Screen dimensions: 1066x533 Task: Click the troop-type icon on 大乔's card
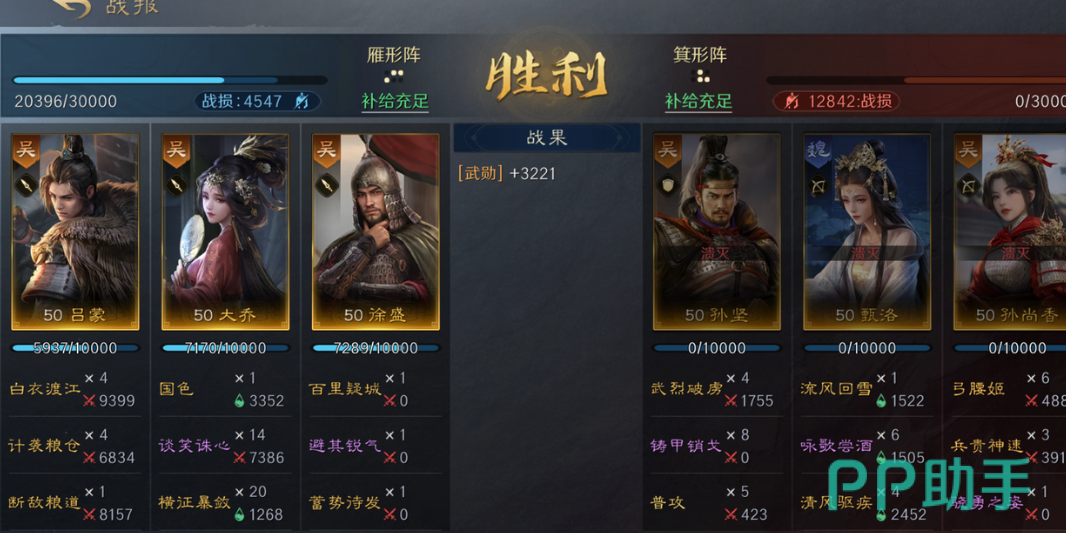point(176,184)
